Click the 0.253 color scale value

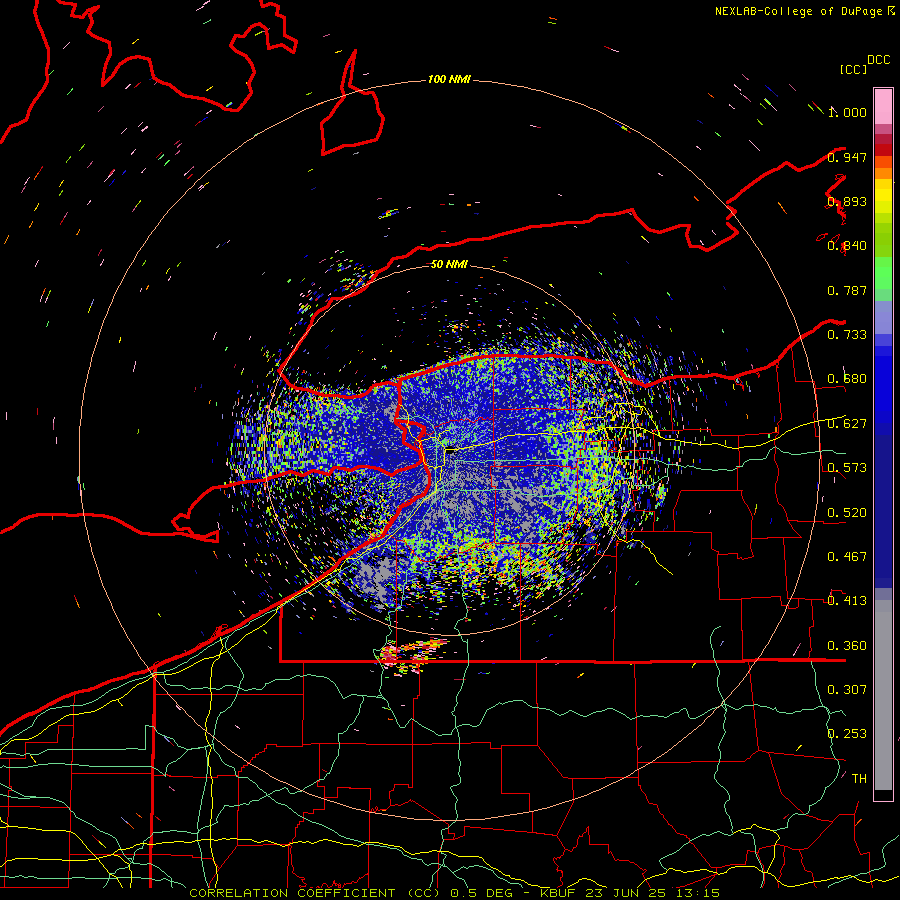pos(847,734)
